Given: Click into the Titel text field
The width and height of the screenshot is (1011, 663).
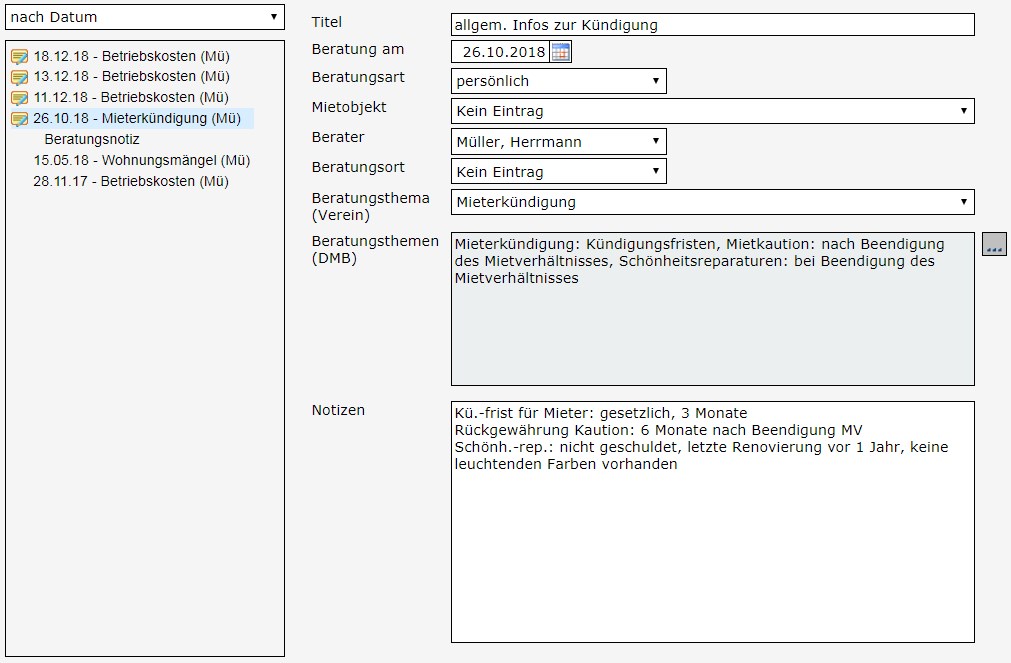Looking at the screenshot, I should tap(712, 25).
